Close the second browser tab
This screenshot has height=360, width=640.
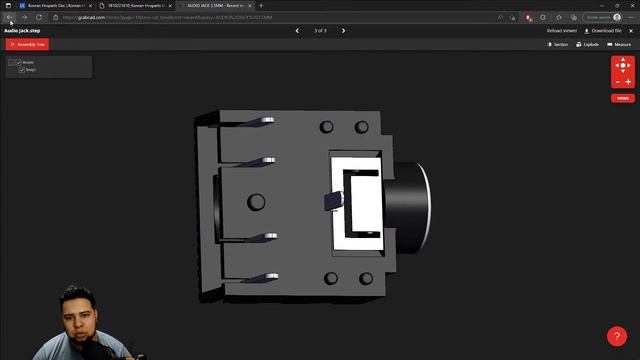170,6
